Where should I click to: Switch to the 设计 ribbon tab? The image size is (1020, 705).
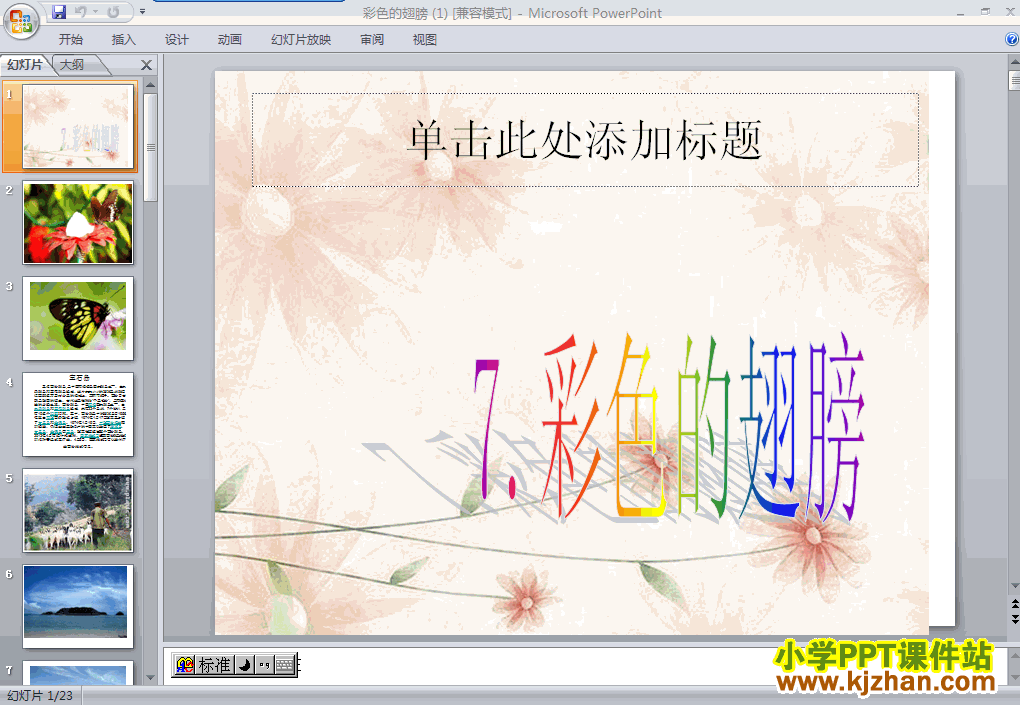[176, 40]
